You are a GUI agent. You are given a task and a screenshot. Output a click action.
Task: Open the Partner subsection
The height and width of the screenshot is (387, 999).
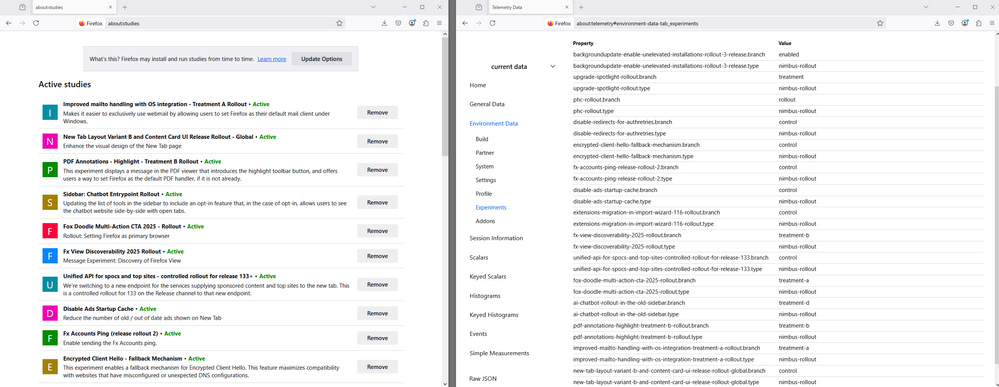[484, 153]
